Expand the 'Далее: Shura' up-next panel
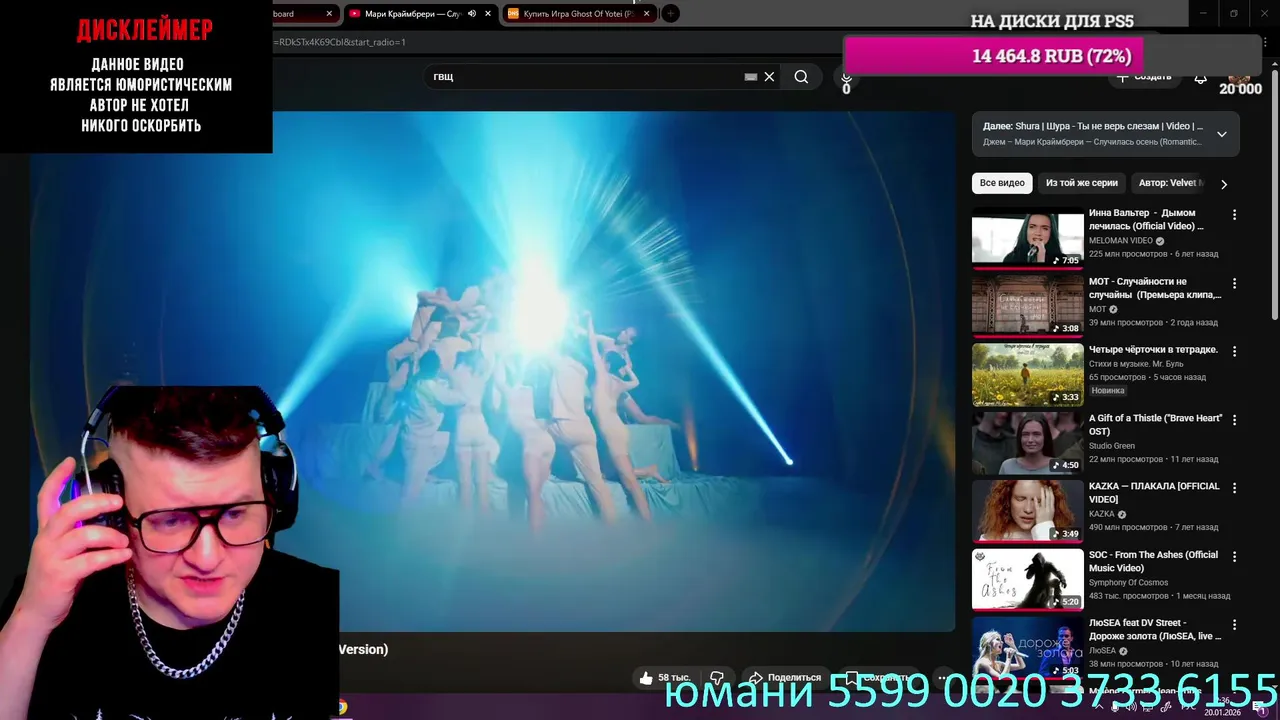The image size is (1280, 720). tap(1221, 134)
